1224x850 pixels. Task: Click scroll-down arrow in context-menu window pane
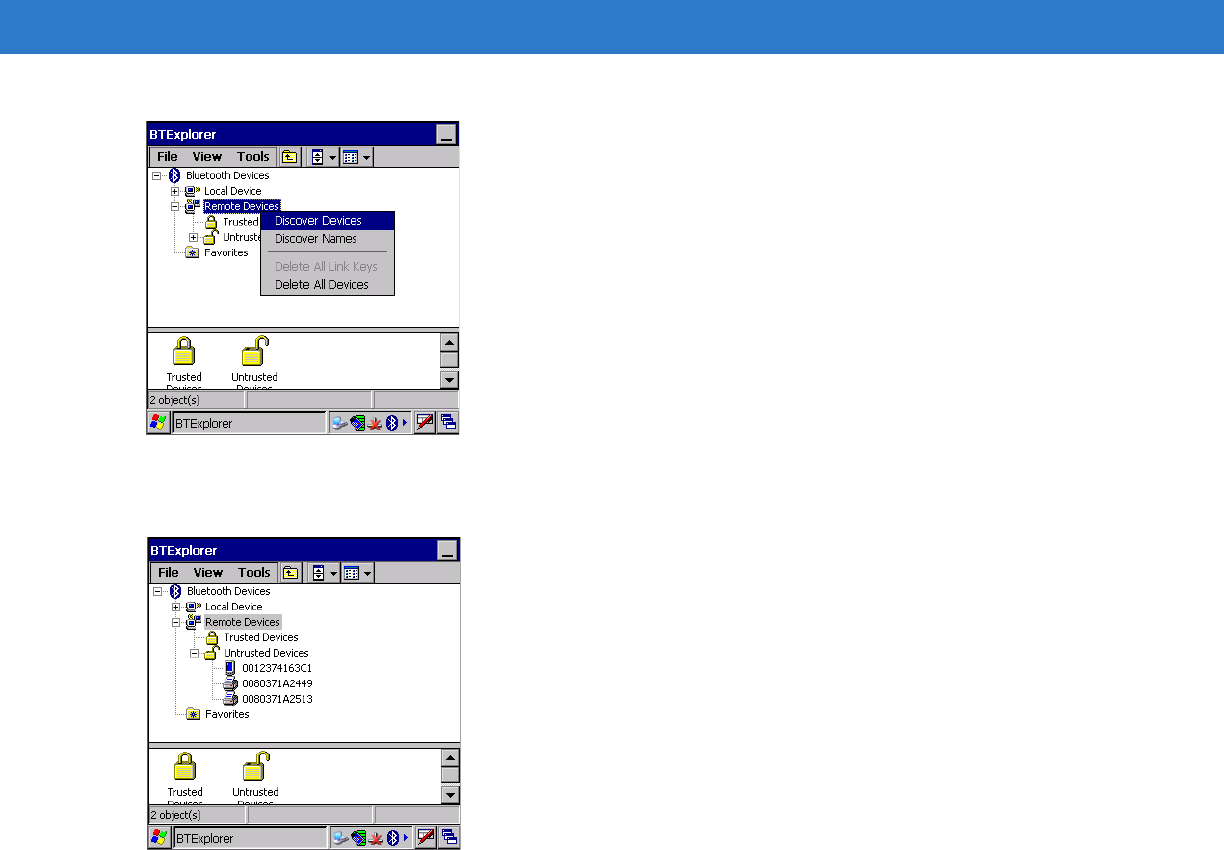(x=450, y=380)
